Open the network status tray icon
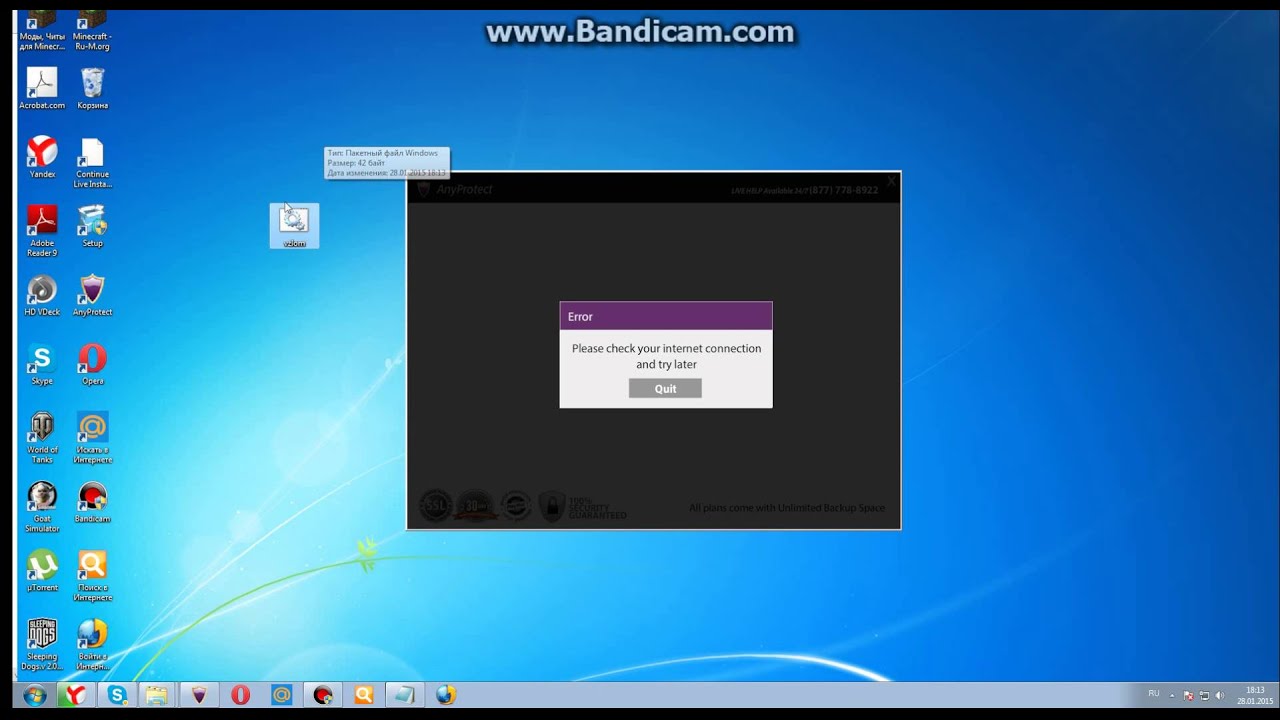 1204,695
